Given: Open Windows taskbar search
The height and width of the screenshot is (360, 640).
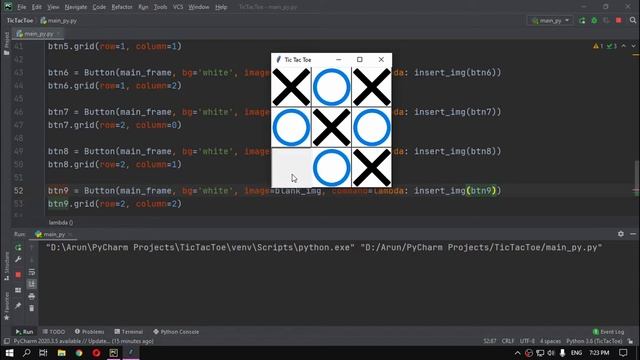Looking at the screenshot, I should 27,353.
